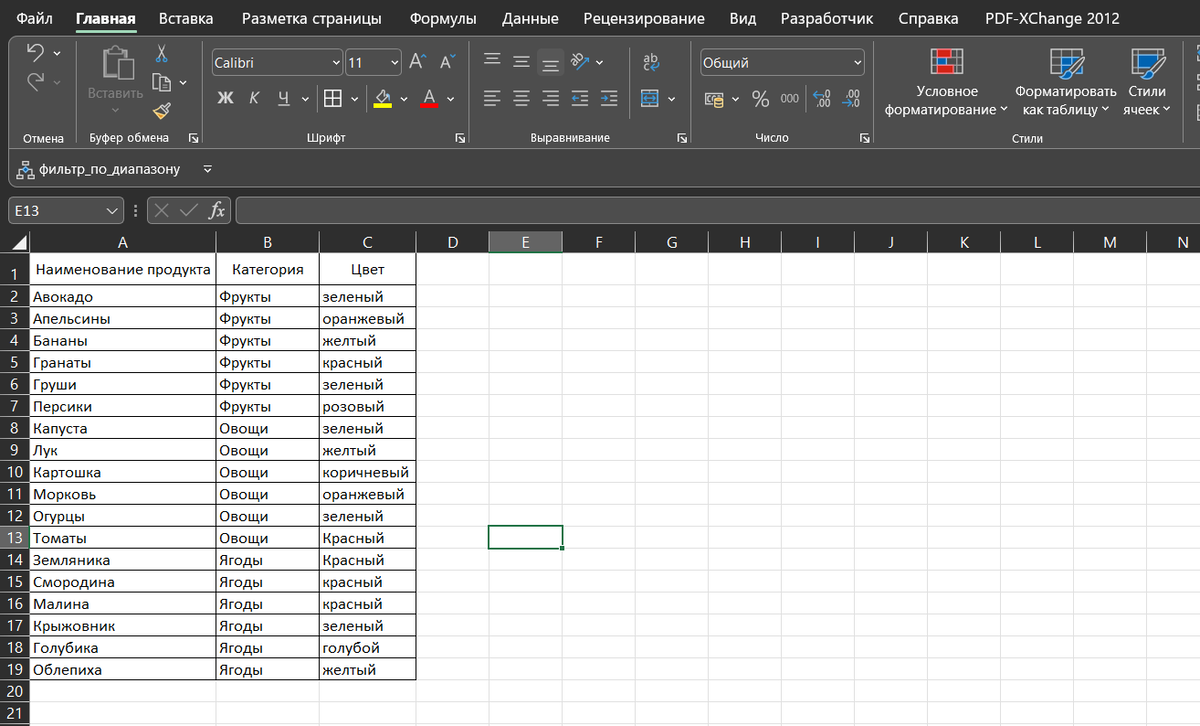The image size is (1200, 726).
Task: Select cell containing Авокадо
Action: [122, 296]
